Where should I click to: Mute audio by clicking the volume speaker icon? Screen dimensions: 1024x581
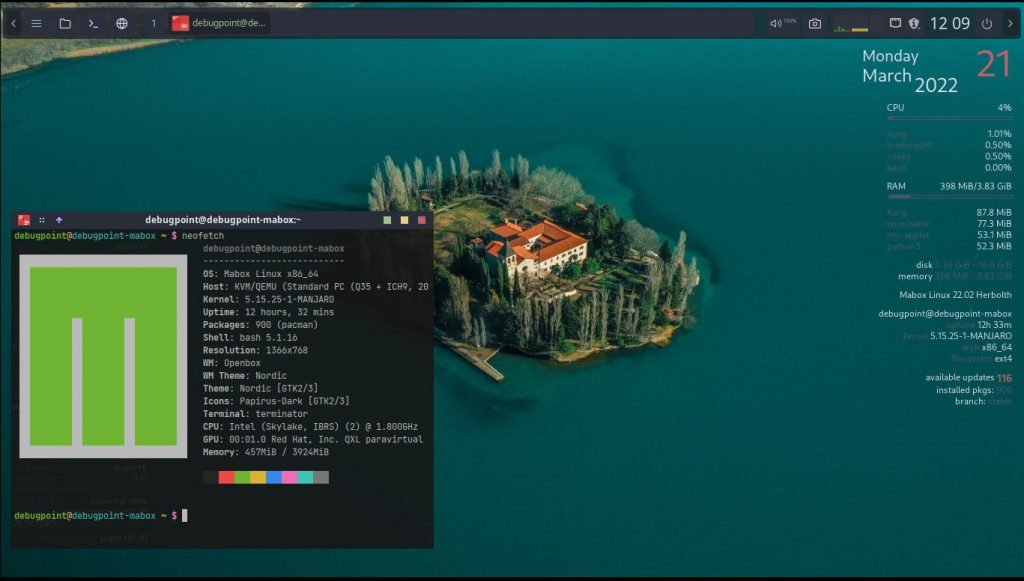point(775,23)
